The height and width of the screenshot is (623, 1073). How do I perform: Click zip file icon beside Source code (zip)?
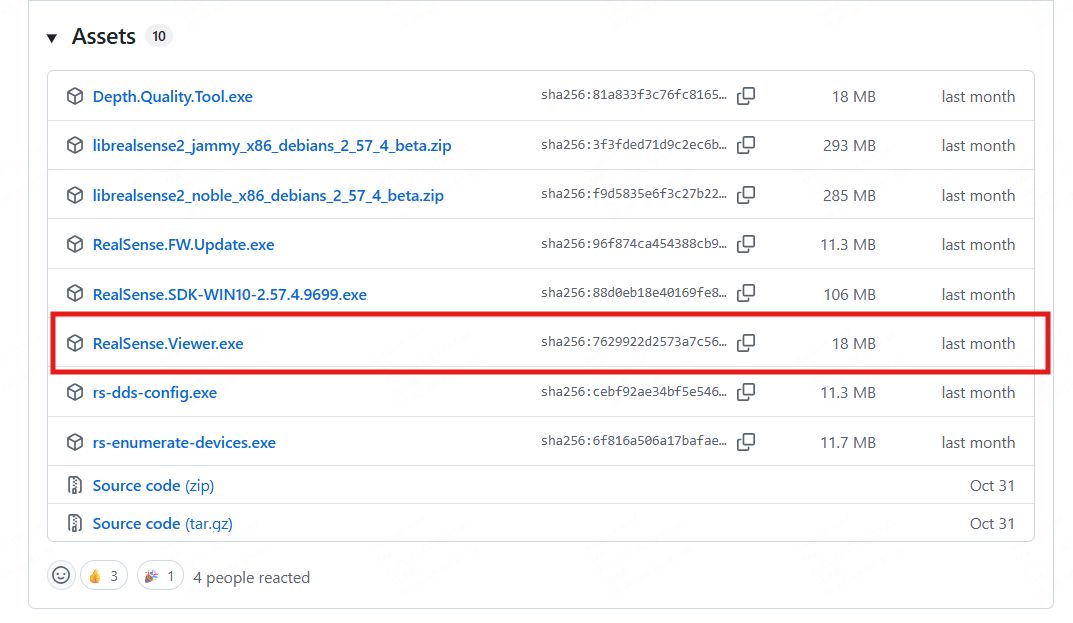(x=75, y=485)
